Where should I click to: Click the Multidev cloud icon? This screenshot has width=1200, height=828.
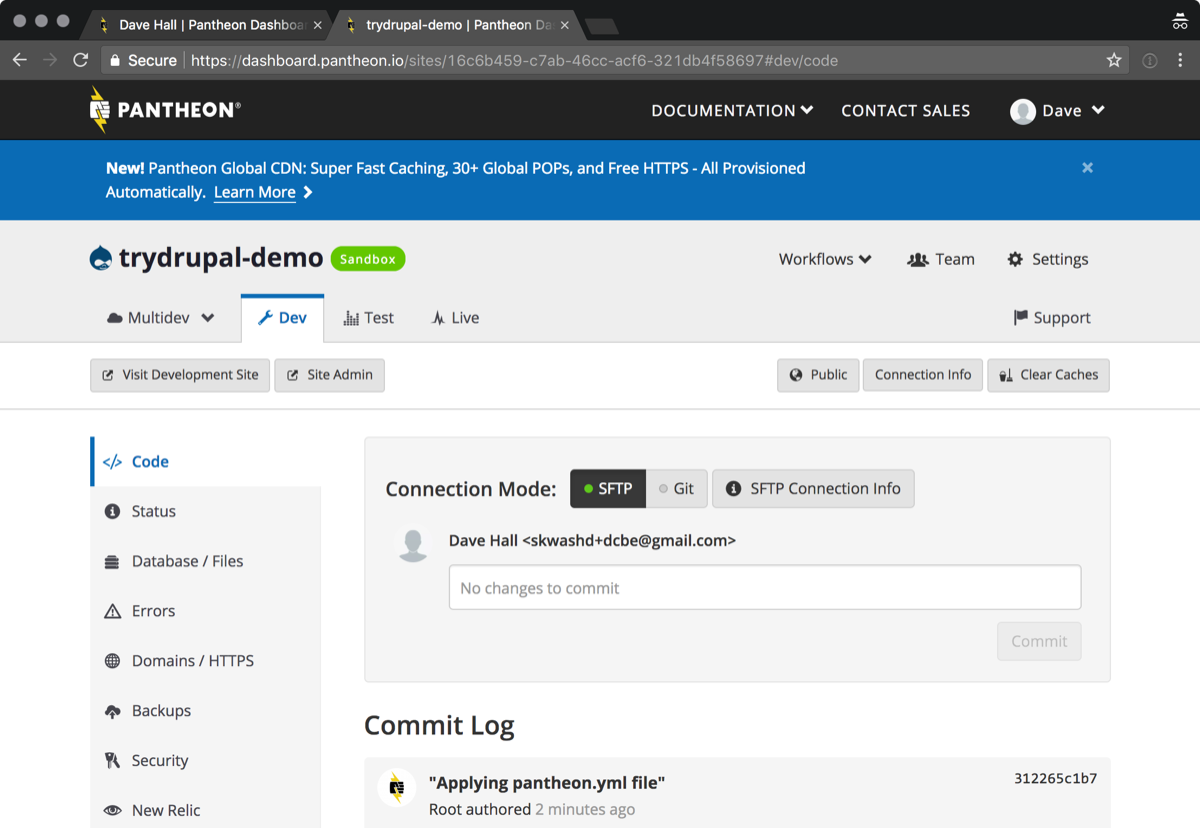(115, 318)
